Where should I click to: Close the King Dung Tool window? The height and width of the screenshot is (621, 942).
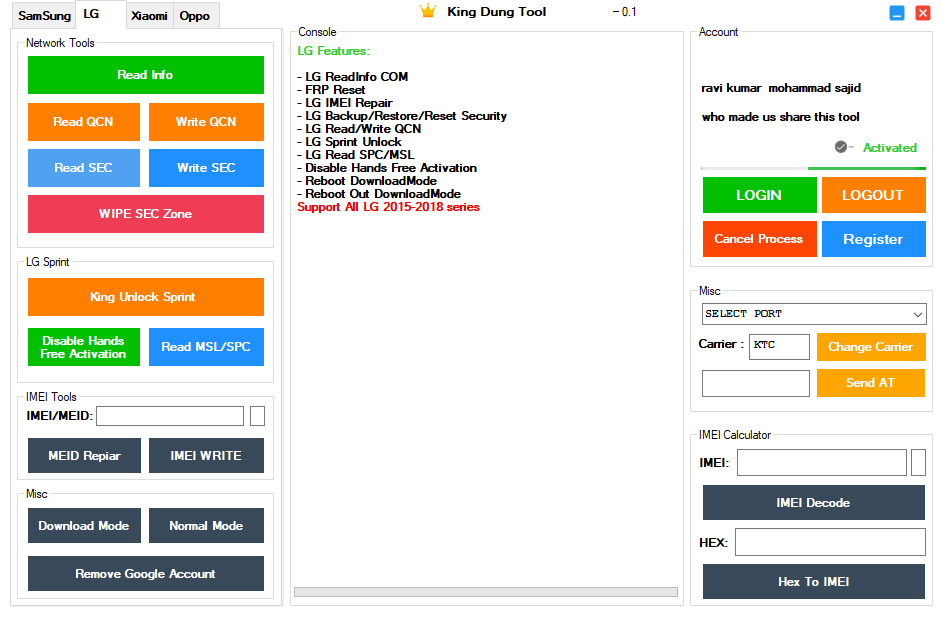click(x=922, y=13)
